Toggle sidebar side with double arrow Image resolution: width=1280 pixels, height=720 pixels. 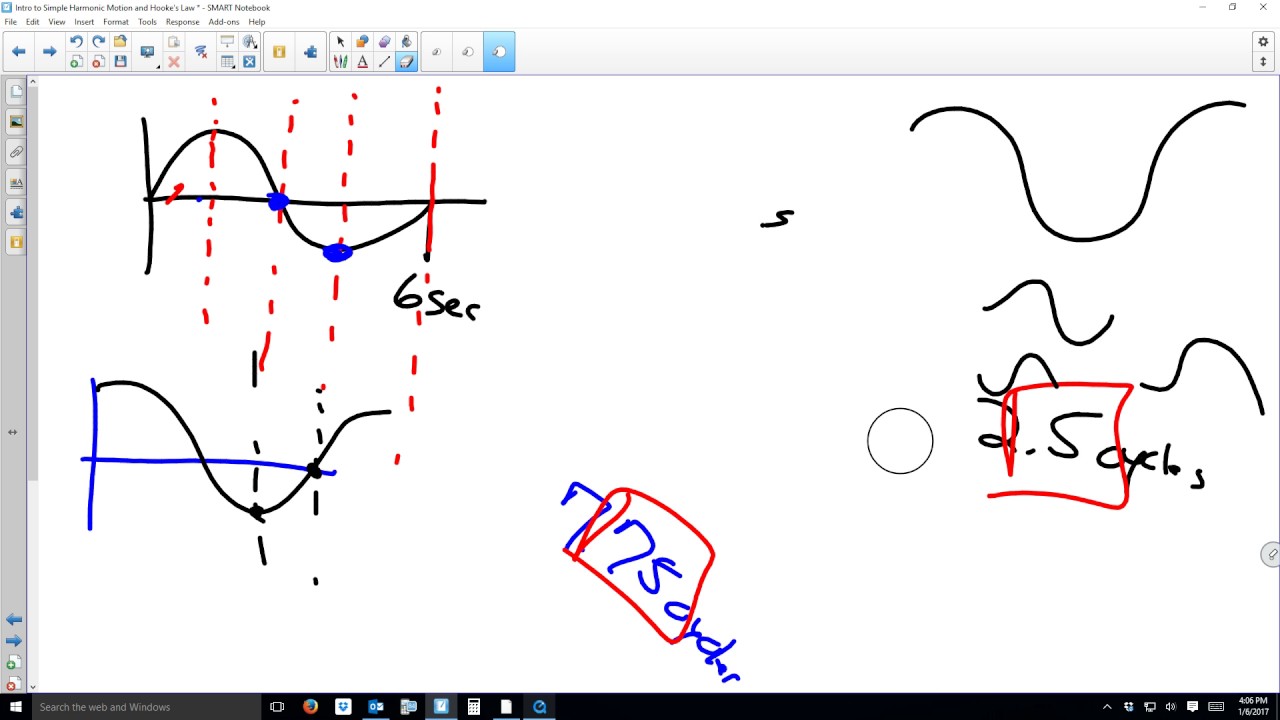(x=13, y=432)
